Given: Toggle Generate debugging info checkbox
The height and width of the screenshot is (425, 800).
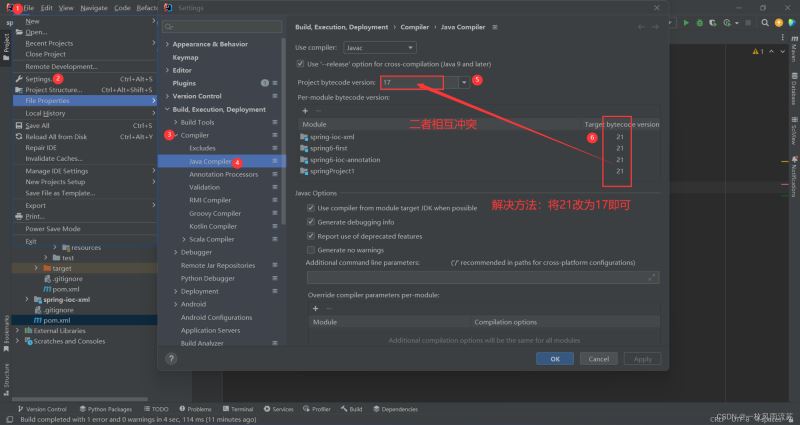Looking at the screenshot, I should pos(311,222).
